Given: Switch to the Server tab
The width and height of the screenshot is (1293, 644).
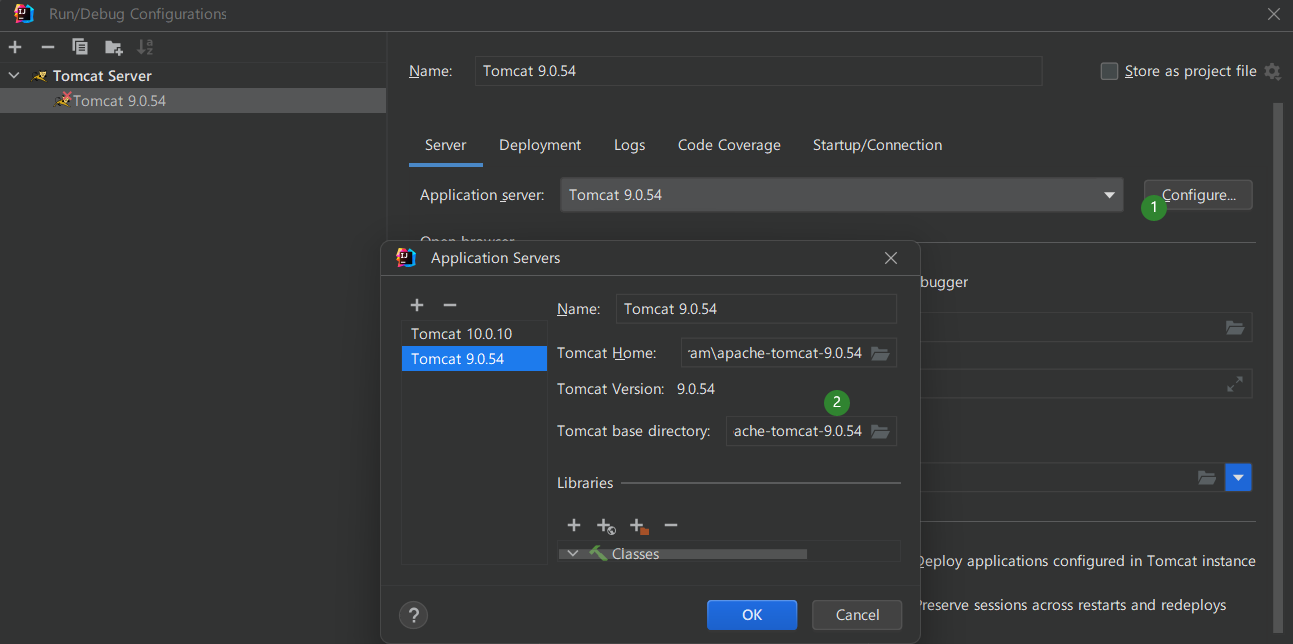Looking at the screenshot, I should (x=445, y=145).
